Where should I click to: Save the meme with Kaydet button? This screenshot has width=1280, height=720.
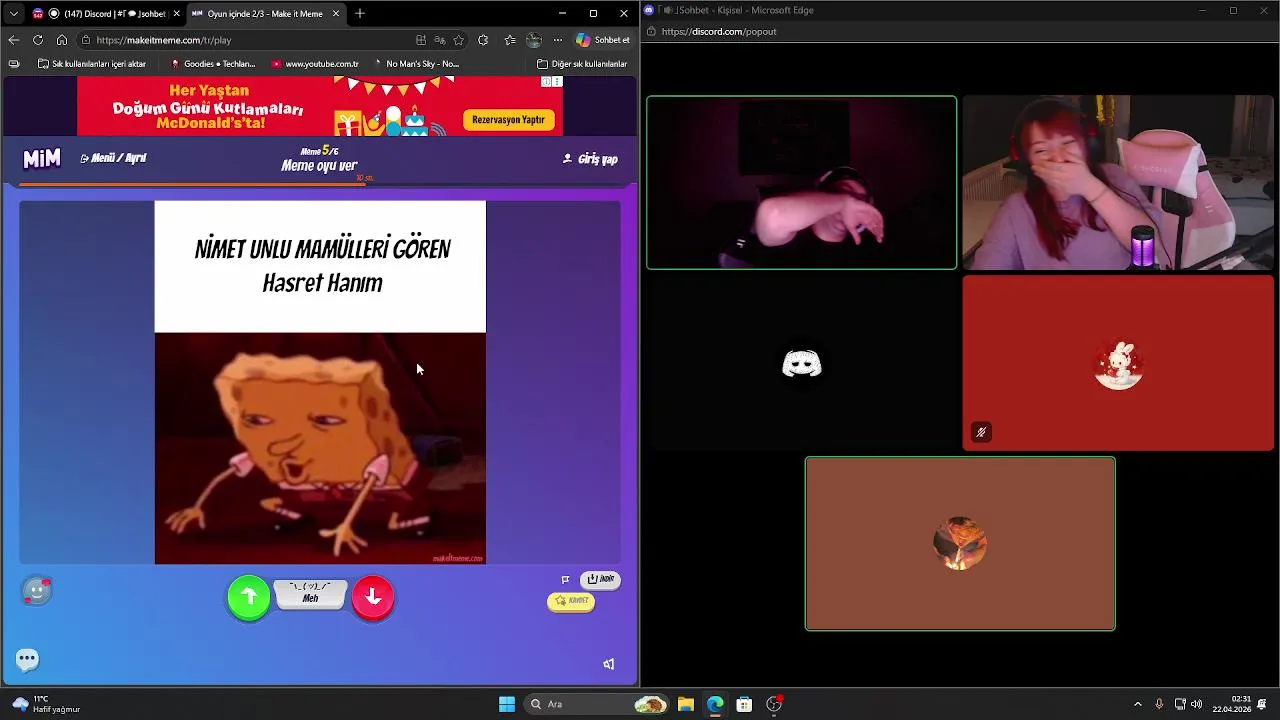tap(571, 601)
